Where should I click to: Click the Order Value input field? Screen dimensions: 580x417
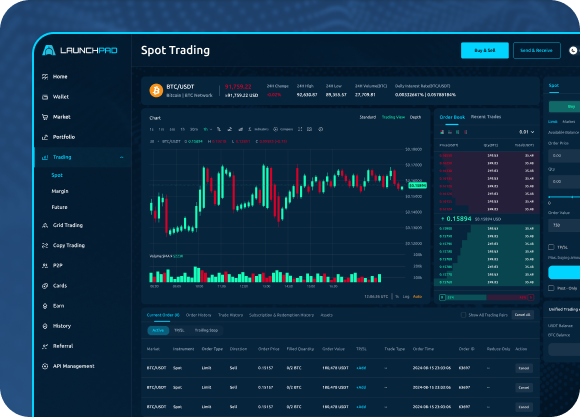pyautogui.click(x=564, y=225)
